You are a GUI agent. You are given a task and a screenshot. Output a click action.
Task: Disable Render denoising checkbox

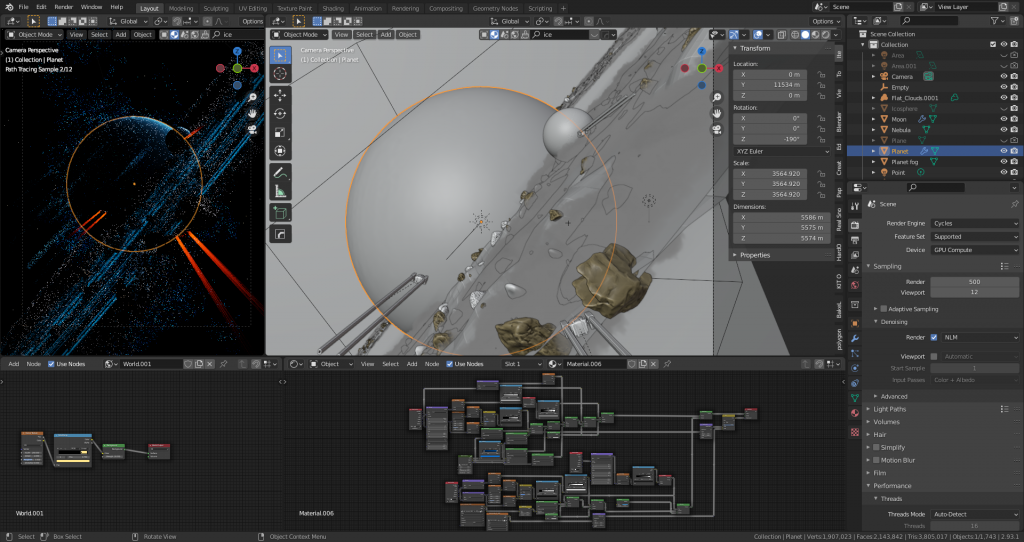point(934,338)
